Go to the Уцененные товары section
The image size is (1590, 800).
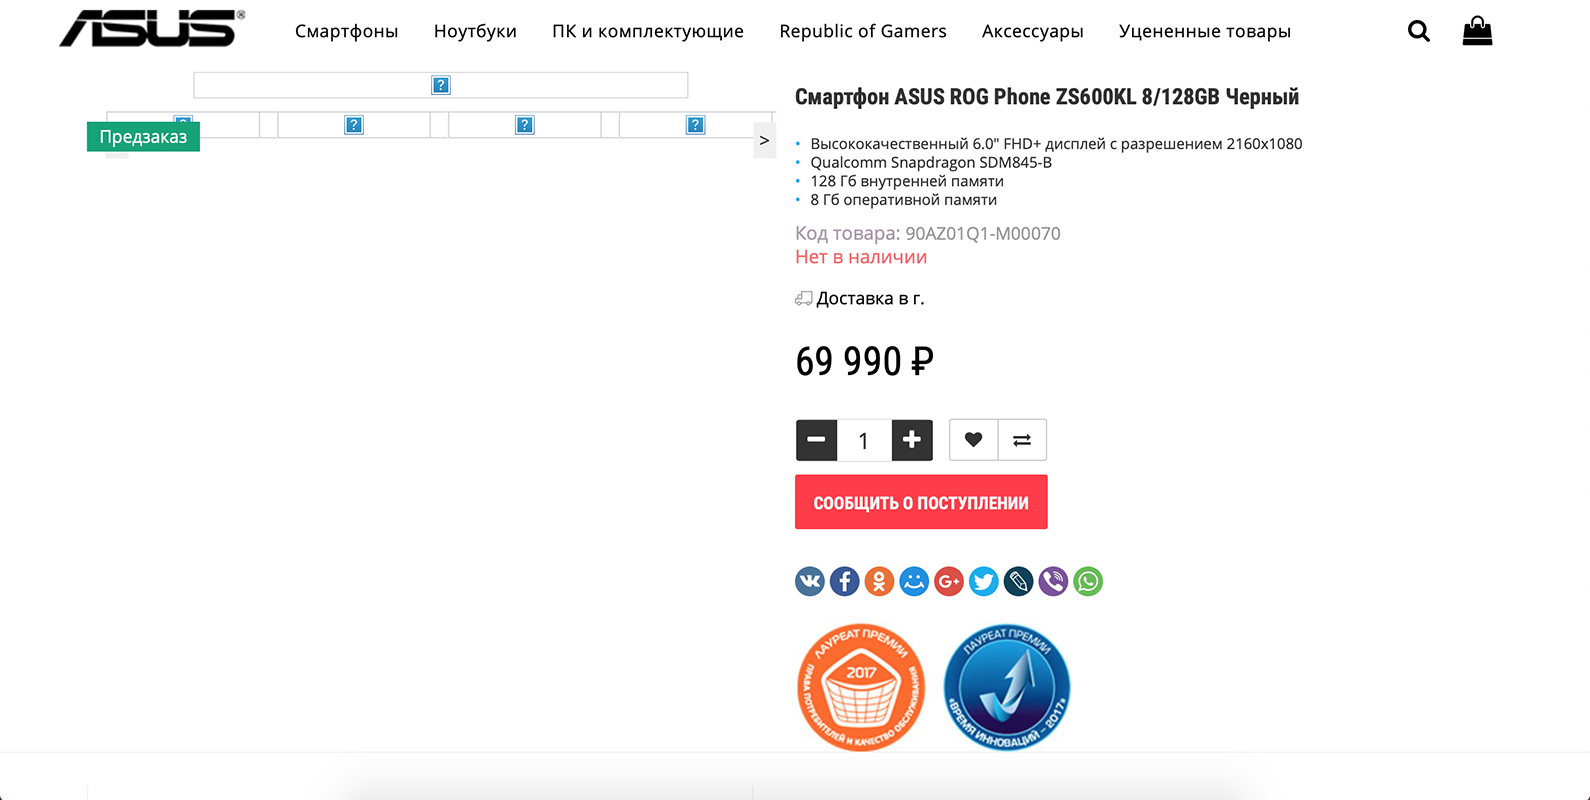coord(1205,31)
